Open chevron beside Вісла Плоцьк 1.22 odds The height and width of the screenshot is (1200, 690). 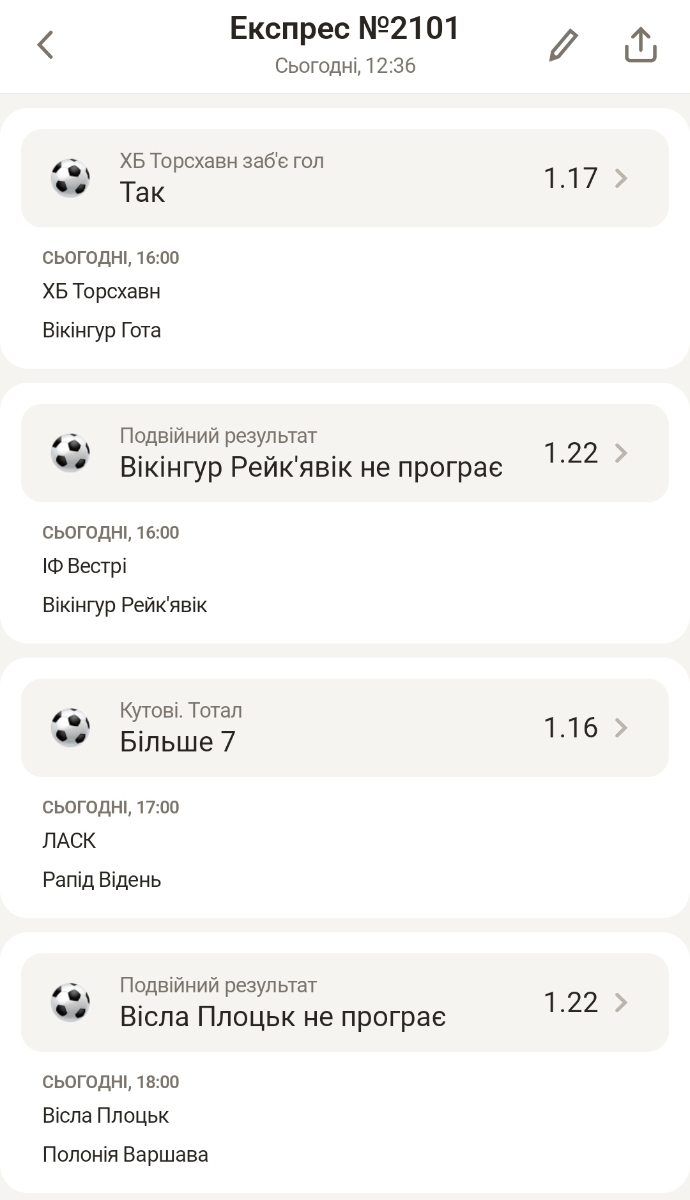[x=621, y=1002]
